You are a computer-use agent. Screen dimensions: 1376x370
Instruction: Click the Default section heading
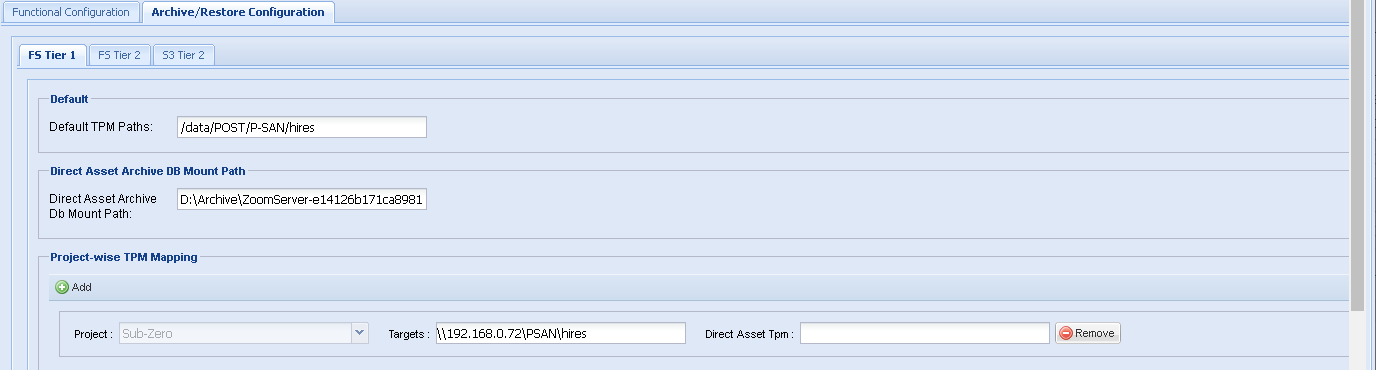click(x=69, y=99)
